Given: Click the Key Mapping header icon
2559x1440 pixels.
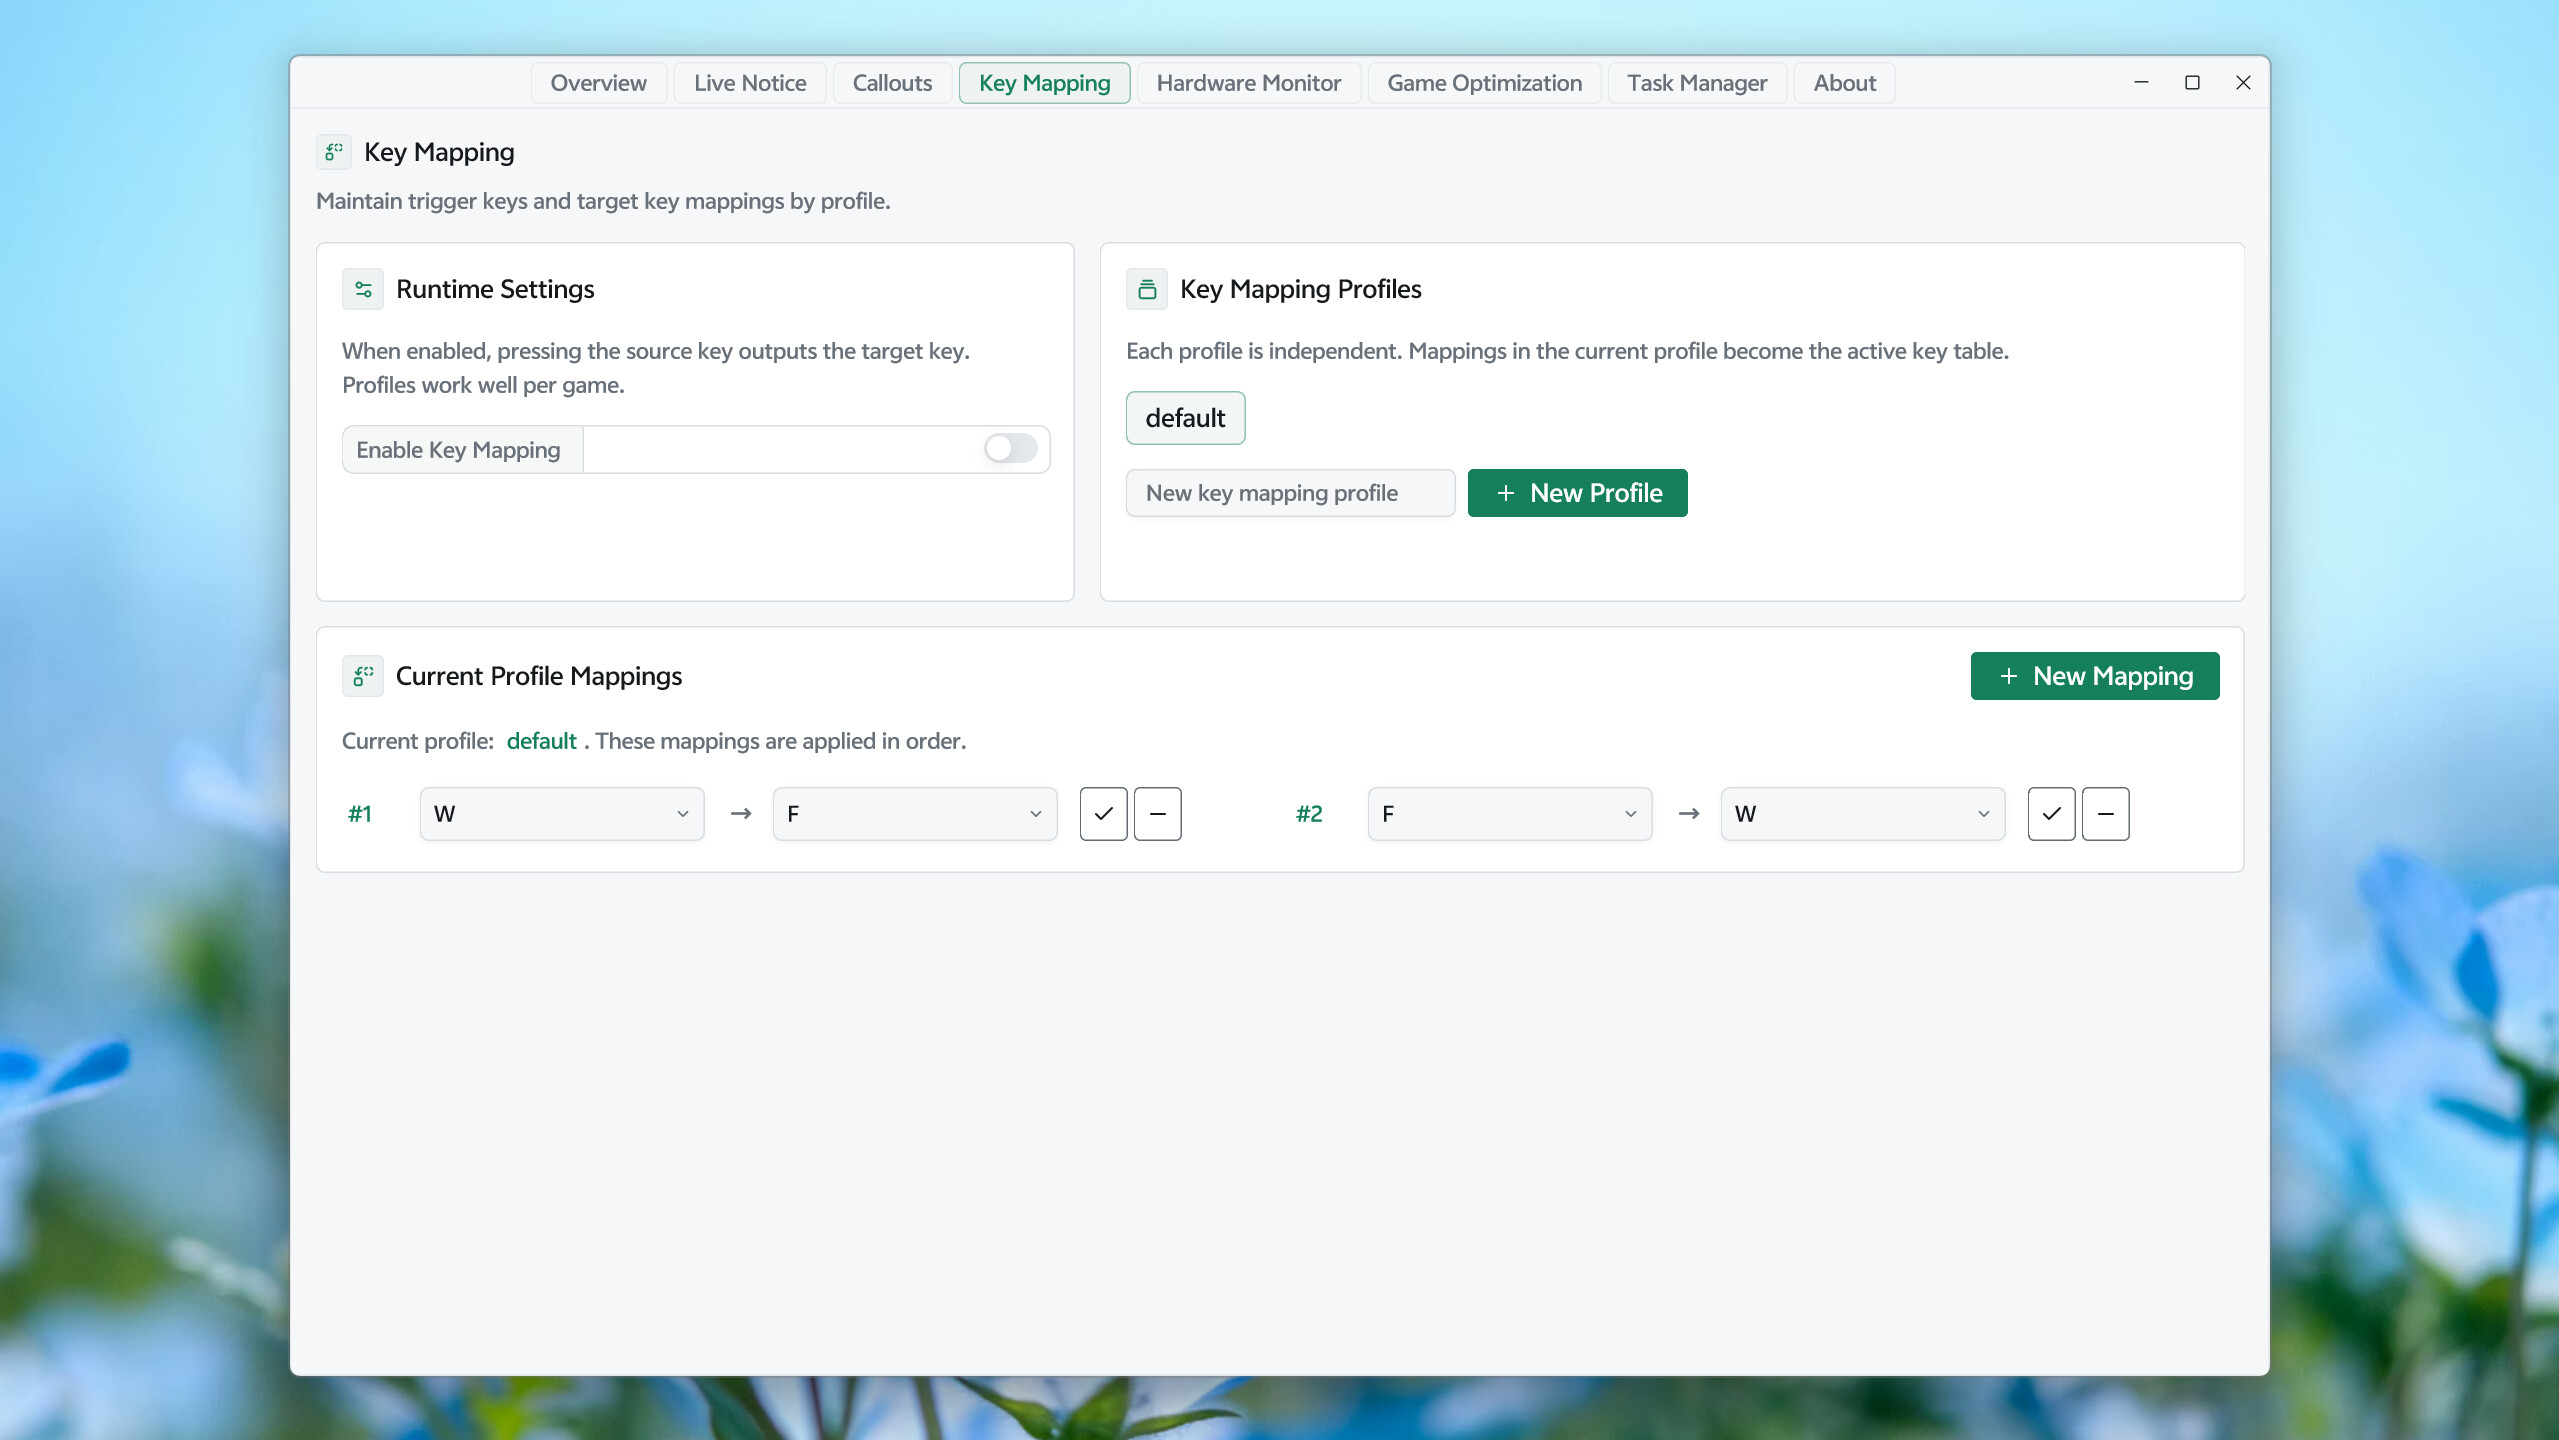Looking at the screenshot, I should point(334,152).
